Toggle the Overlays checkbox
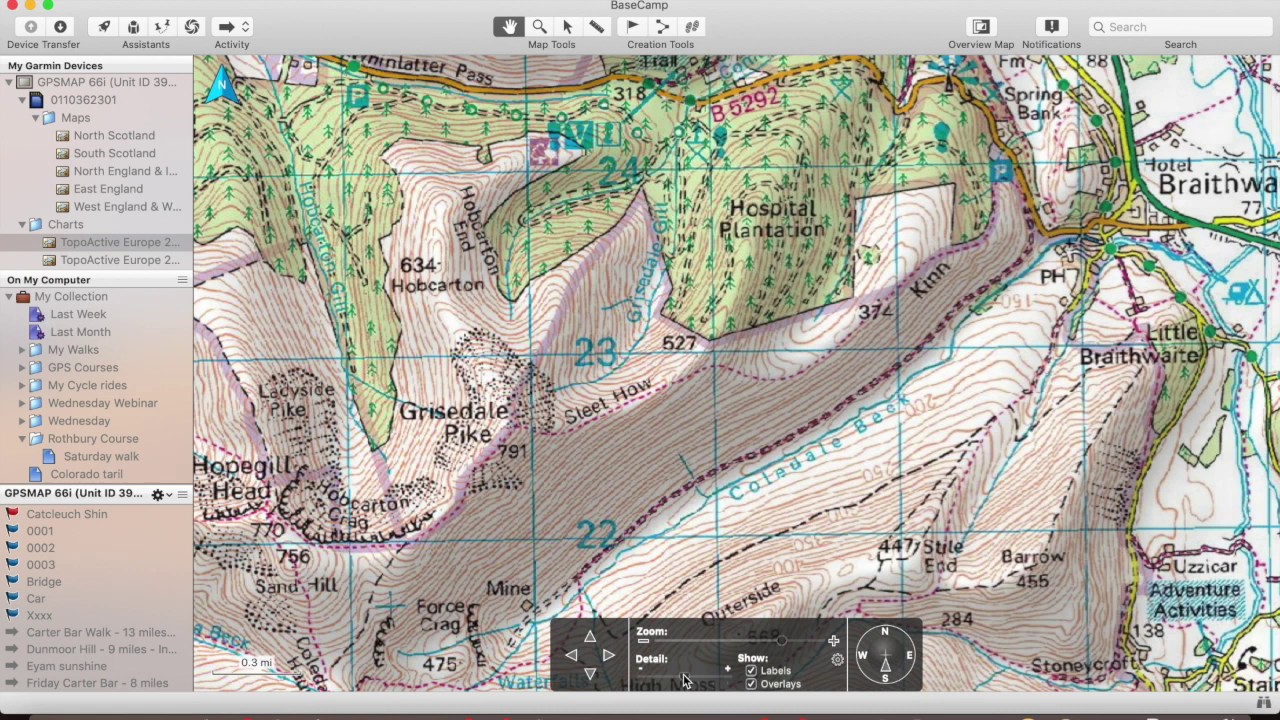Viewport: 1280px width, 720px height. click(x=751, y=684)
